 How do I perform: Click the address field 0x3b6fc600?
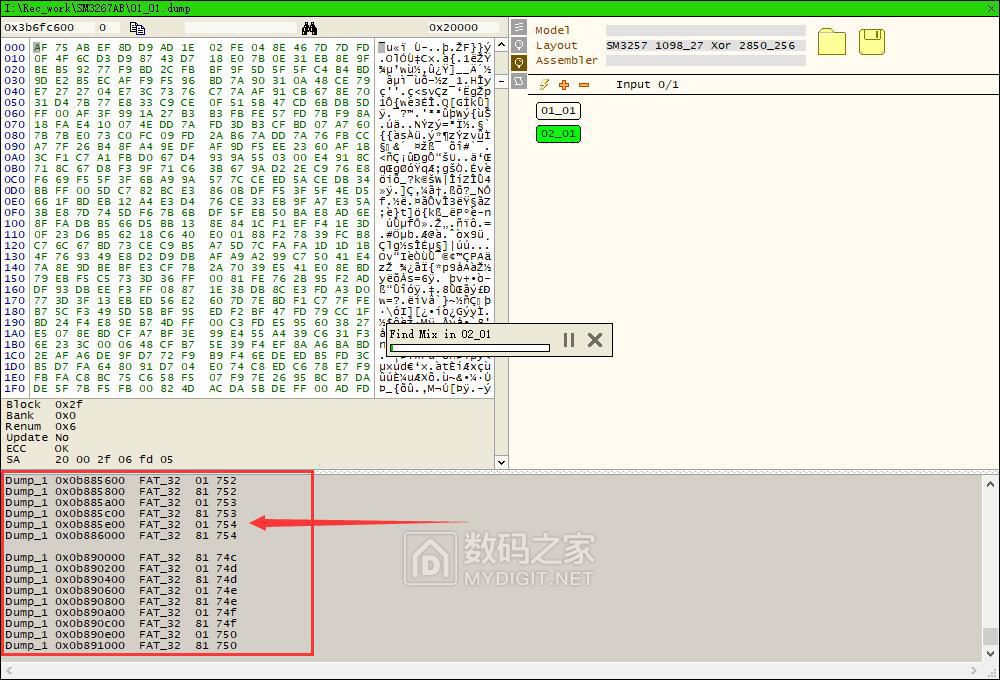(47, 27)
